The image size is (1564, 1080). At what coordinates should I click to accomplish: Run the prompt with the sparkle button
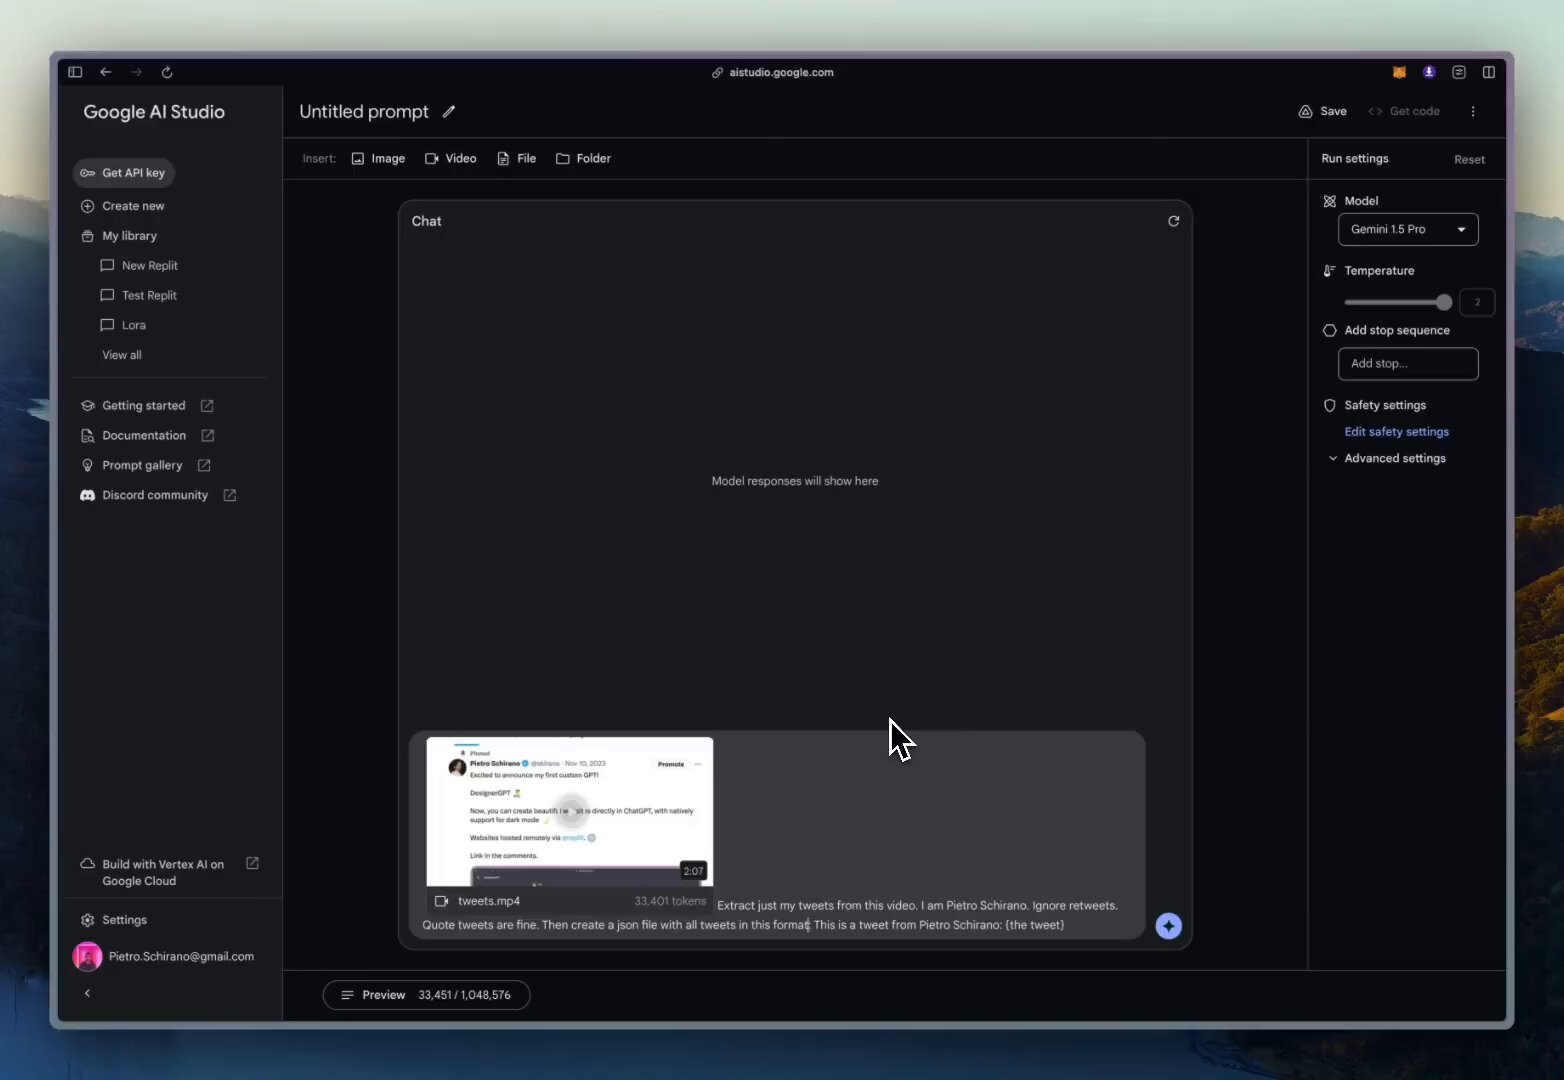click(x=1168, y=926)
